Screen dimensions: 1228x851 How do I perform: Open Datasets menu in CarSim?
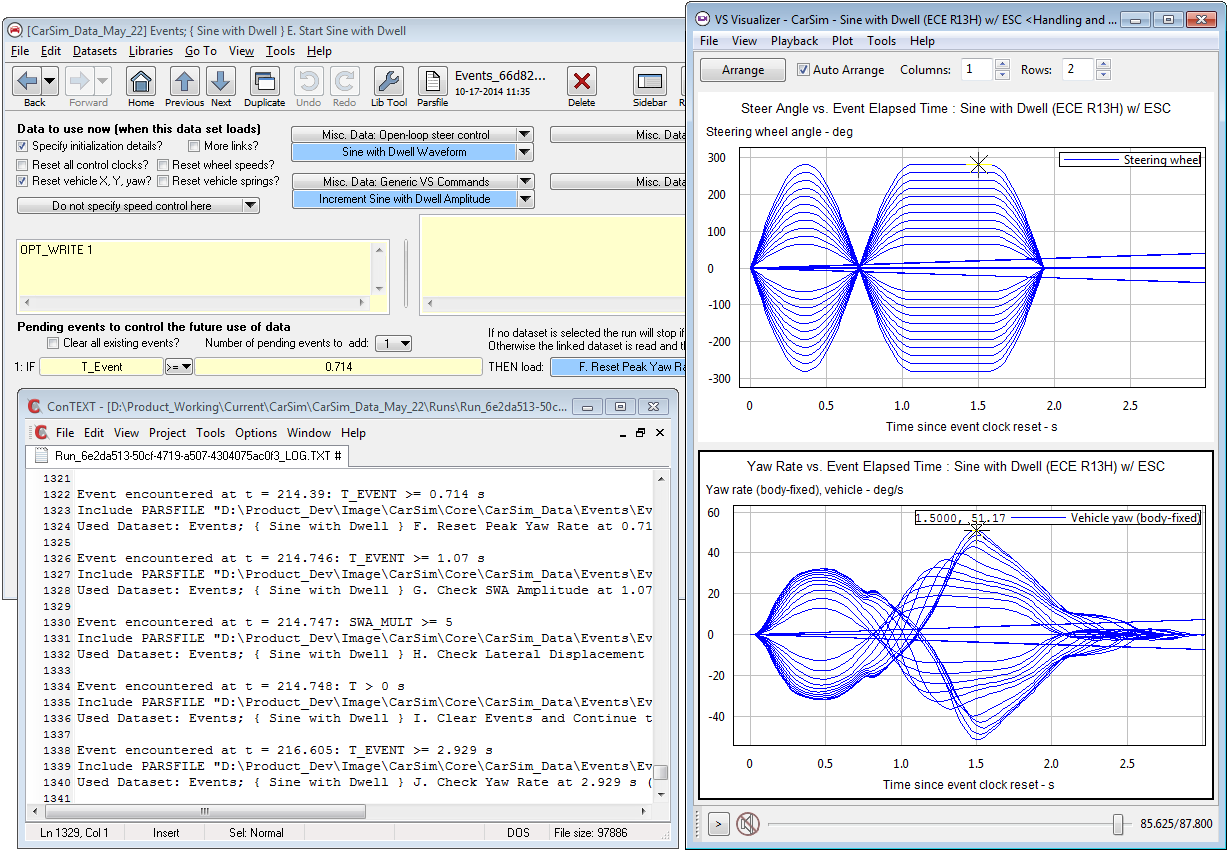(95, 51)
